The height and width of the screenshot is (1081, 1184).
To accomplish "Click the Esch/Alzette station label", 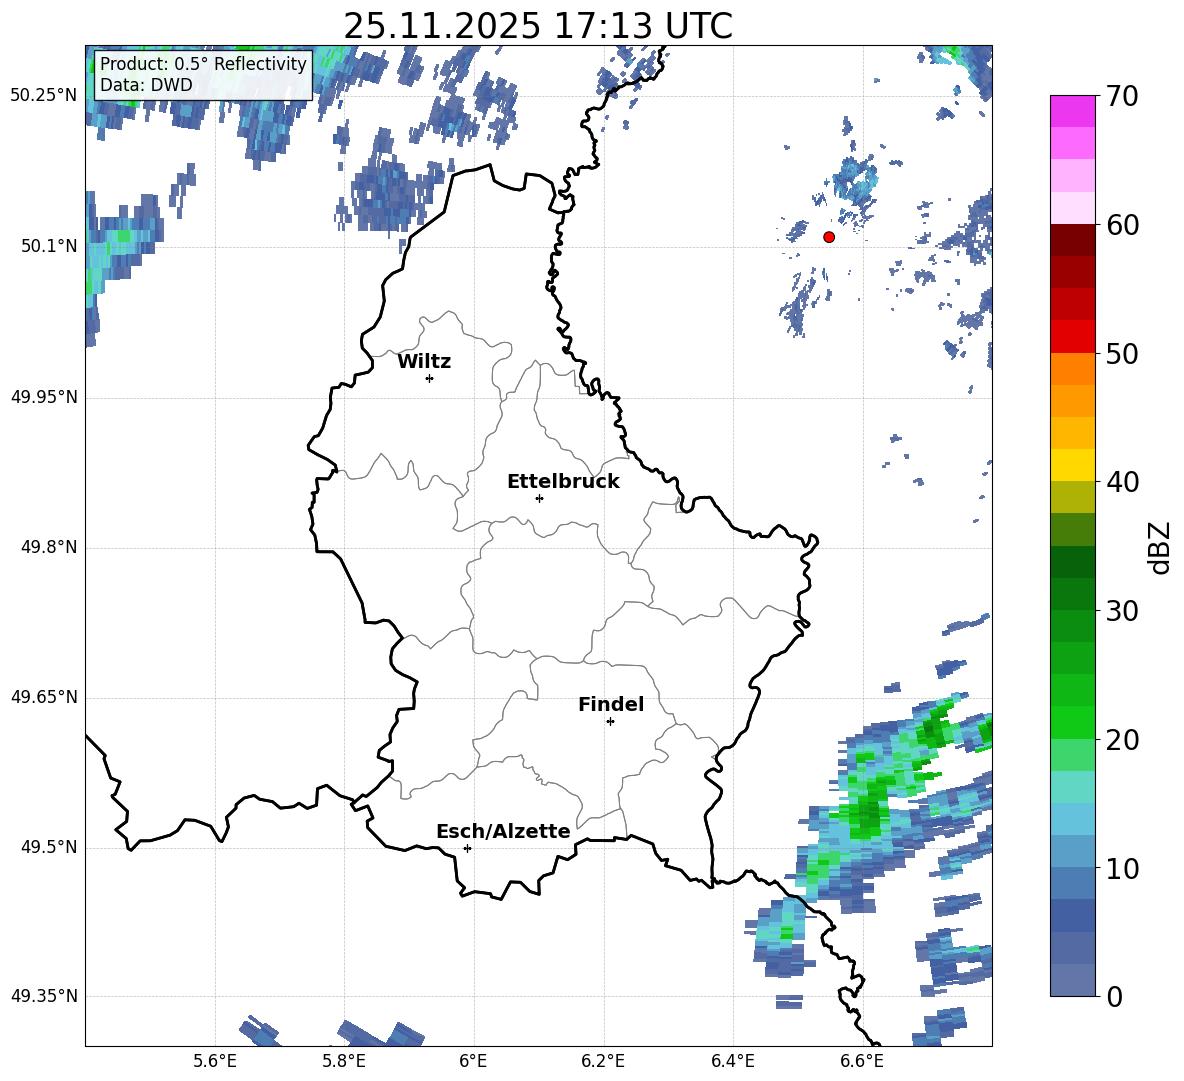I will pyautogui.click(x=503, y=831).
